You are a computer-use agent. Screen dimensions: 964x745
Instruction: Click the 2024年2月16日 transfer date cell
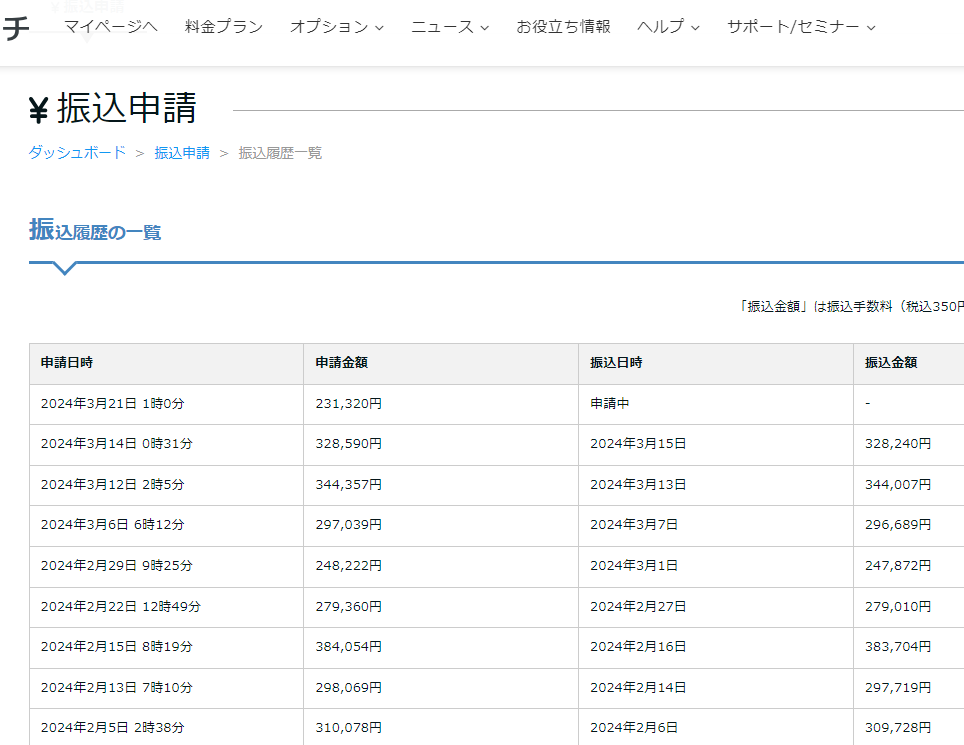pos(716,647)
